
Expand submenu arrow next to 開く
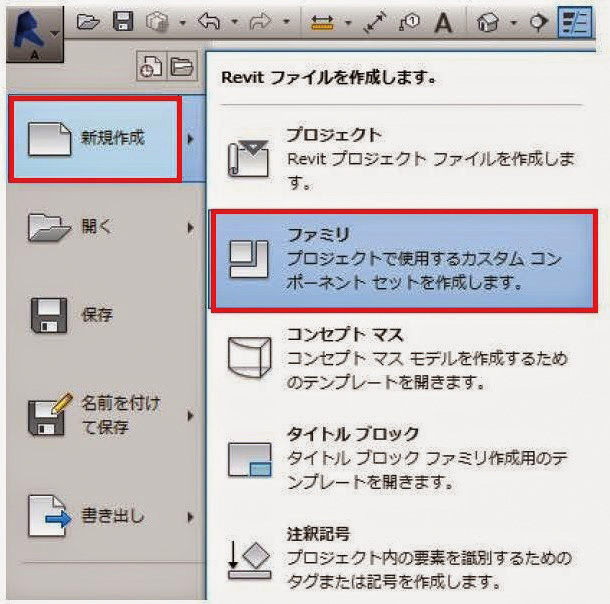click(190, 228)
